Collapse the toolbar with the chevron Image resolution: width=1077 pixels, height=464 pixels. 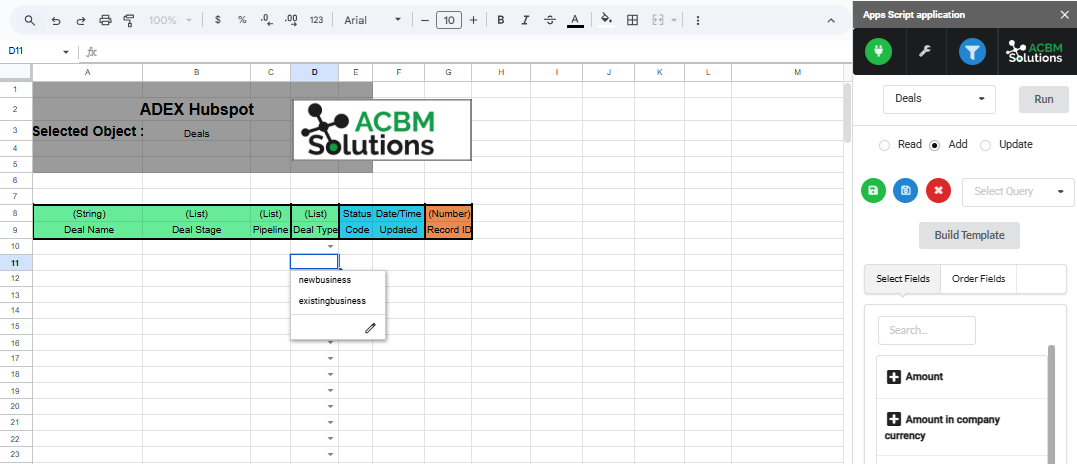click(831, 21)
